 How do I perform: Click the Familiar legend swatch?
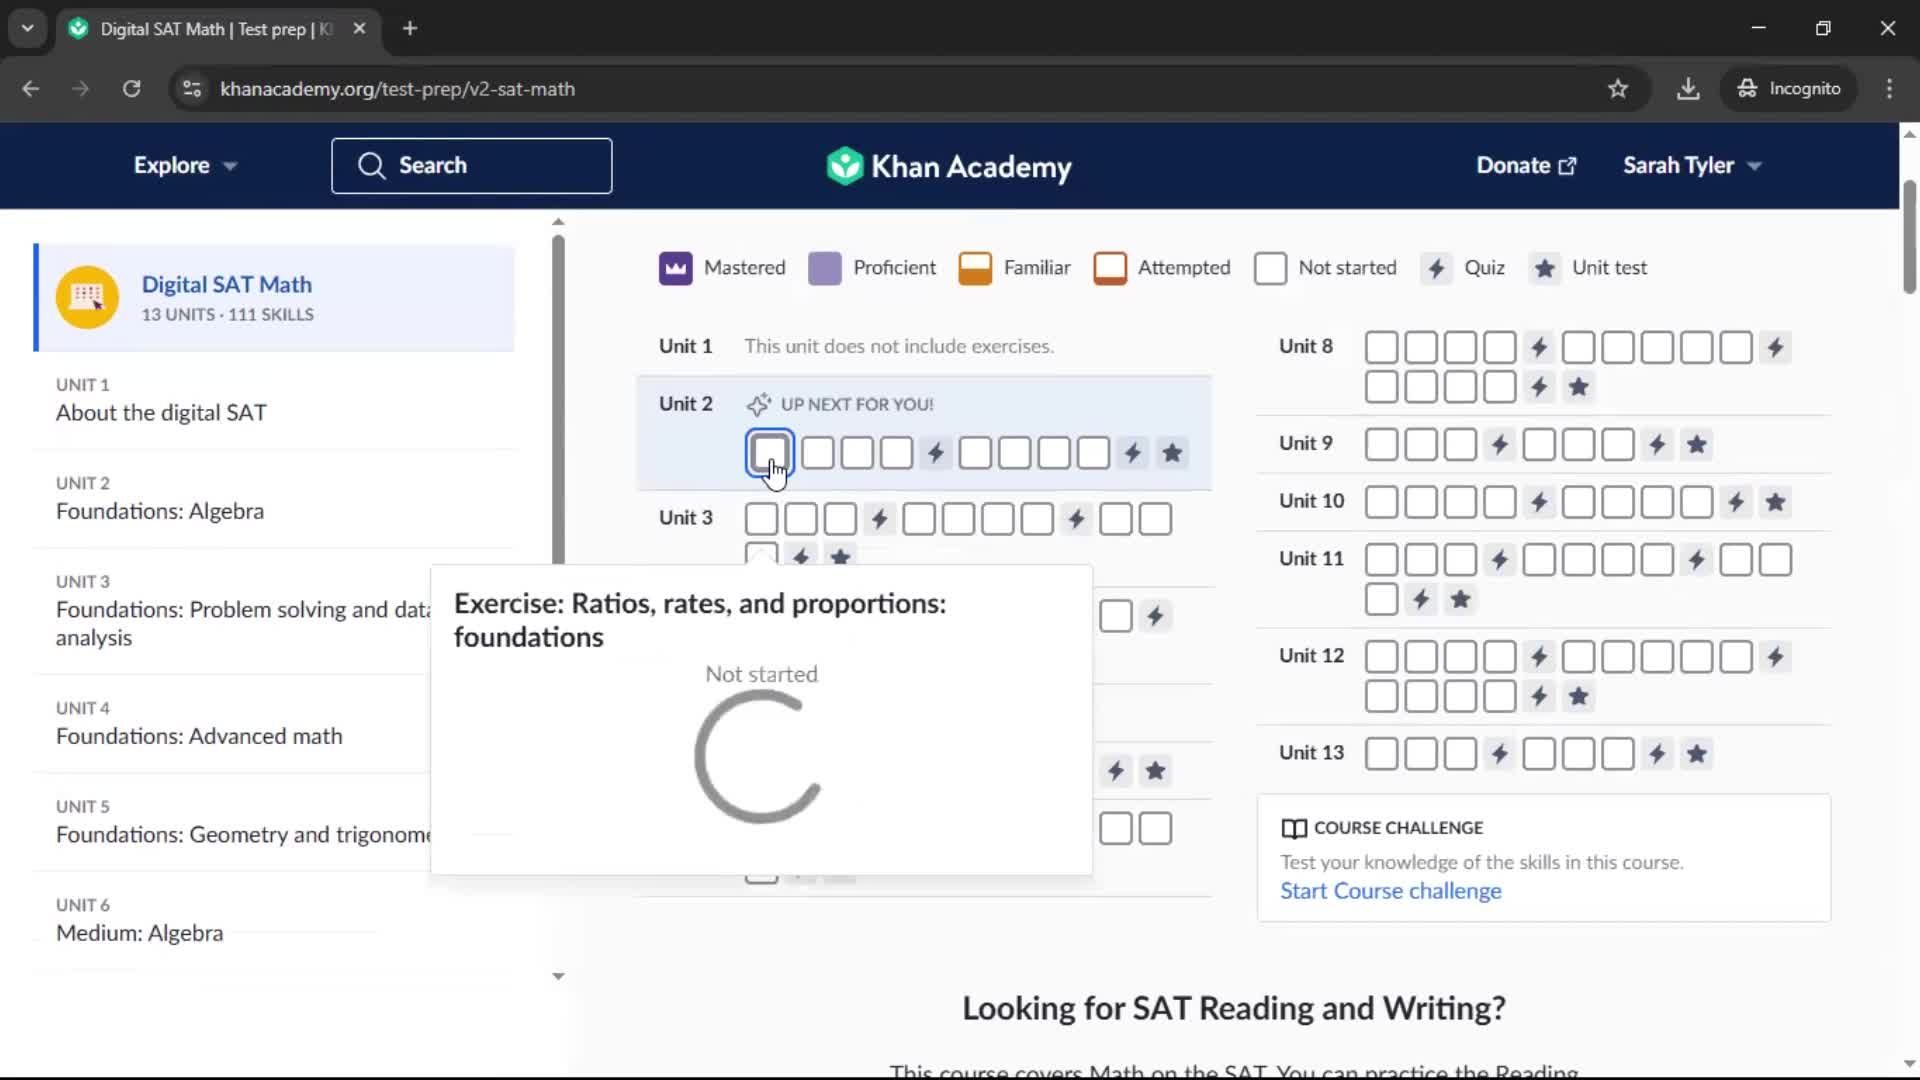pyautogui.click(x=974, y=268)
